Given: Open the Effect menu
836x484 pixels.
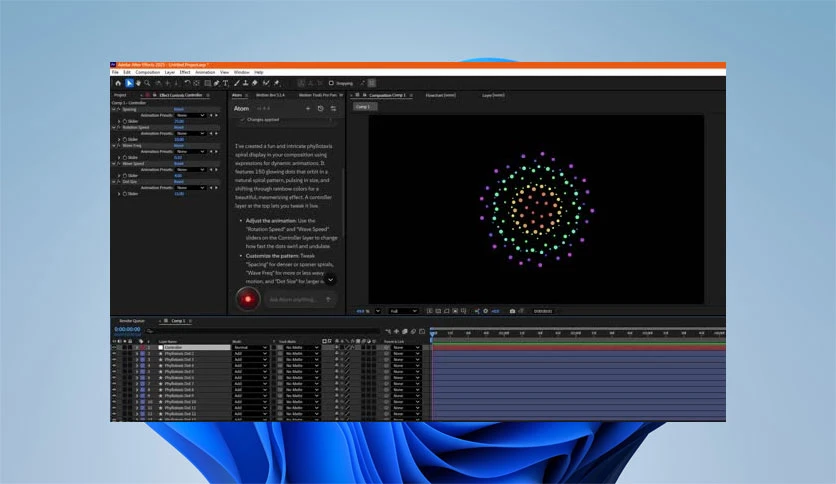Looking at the screenshot, I should pyautogui.click(x=184, y=72).
